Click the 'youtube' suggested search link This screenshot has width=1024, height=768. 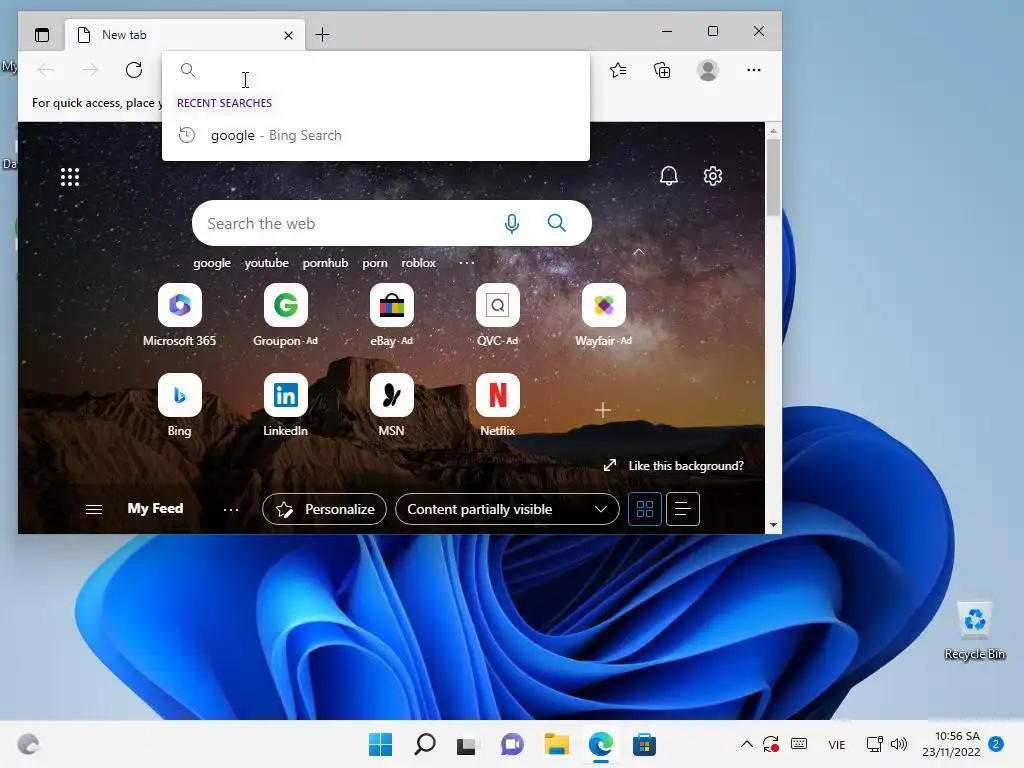tap(266, 263)
